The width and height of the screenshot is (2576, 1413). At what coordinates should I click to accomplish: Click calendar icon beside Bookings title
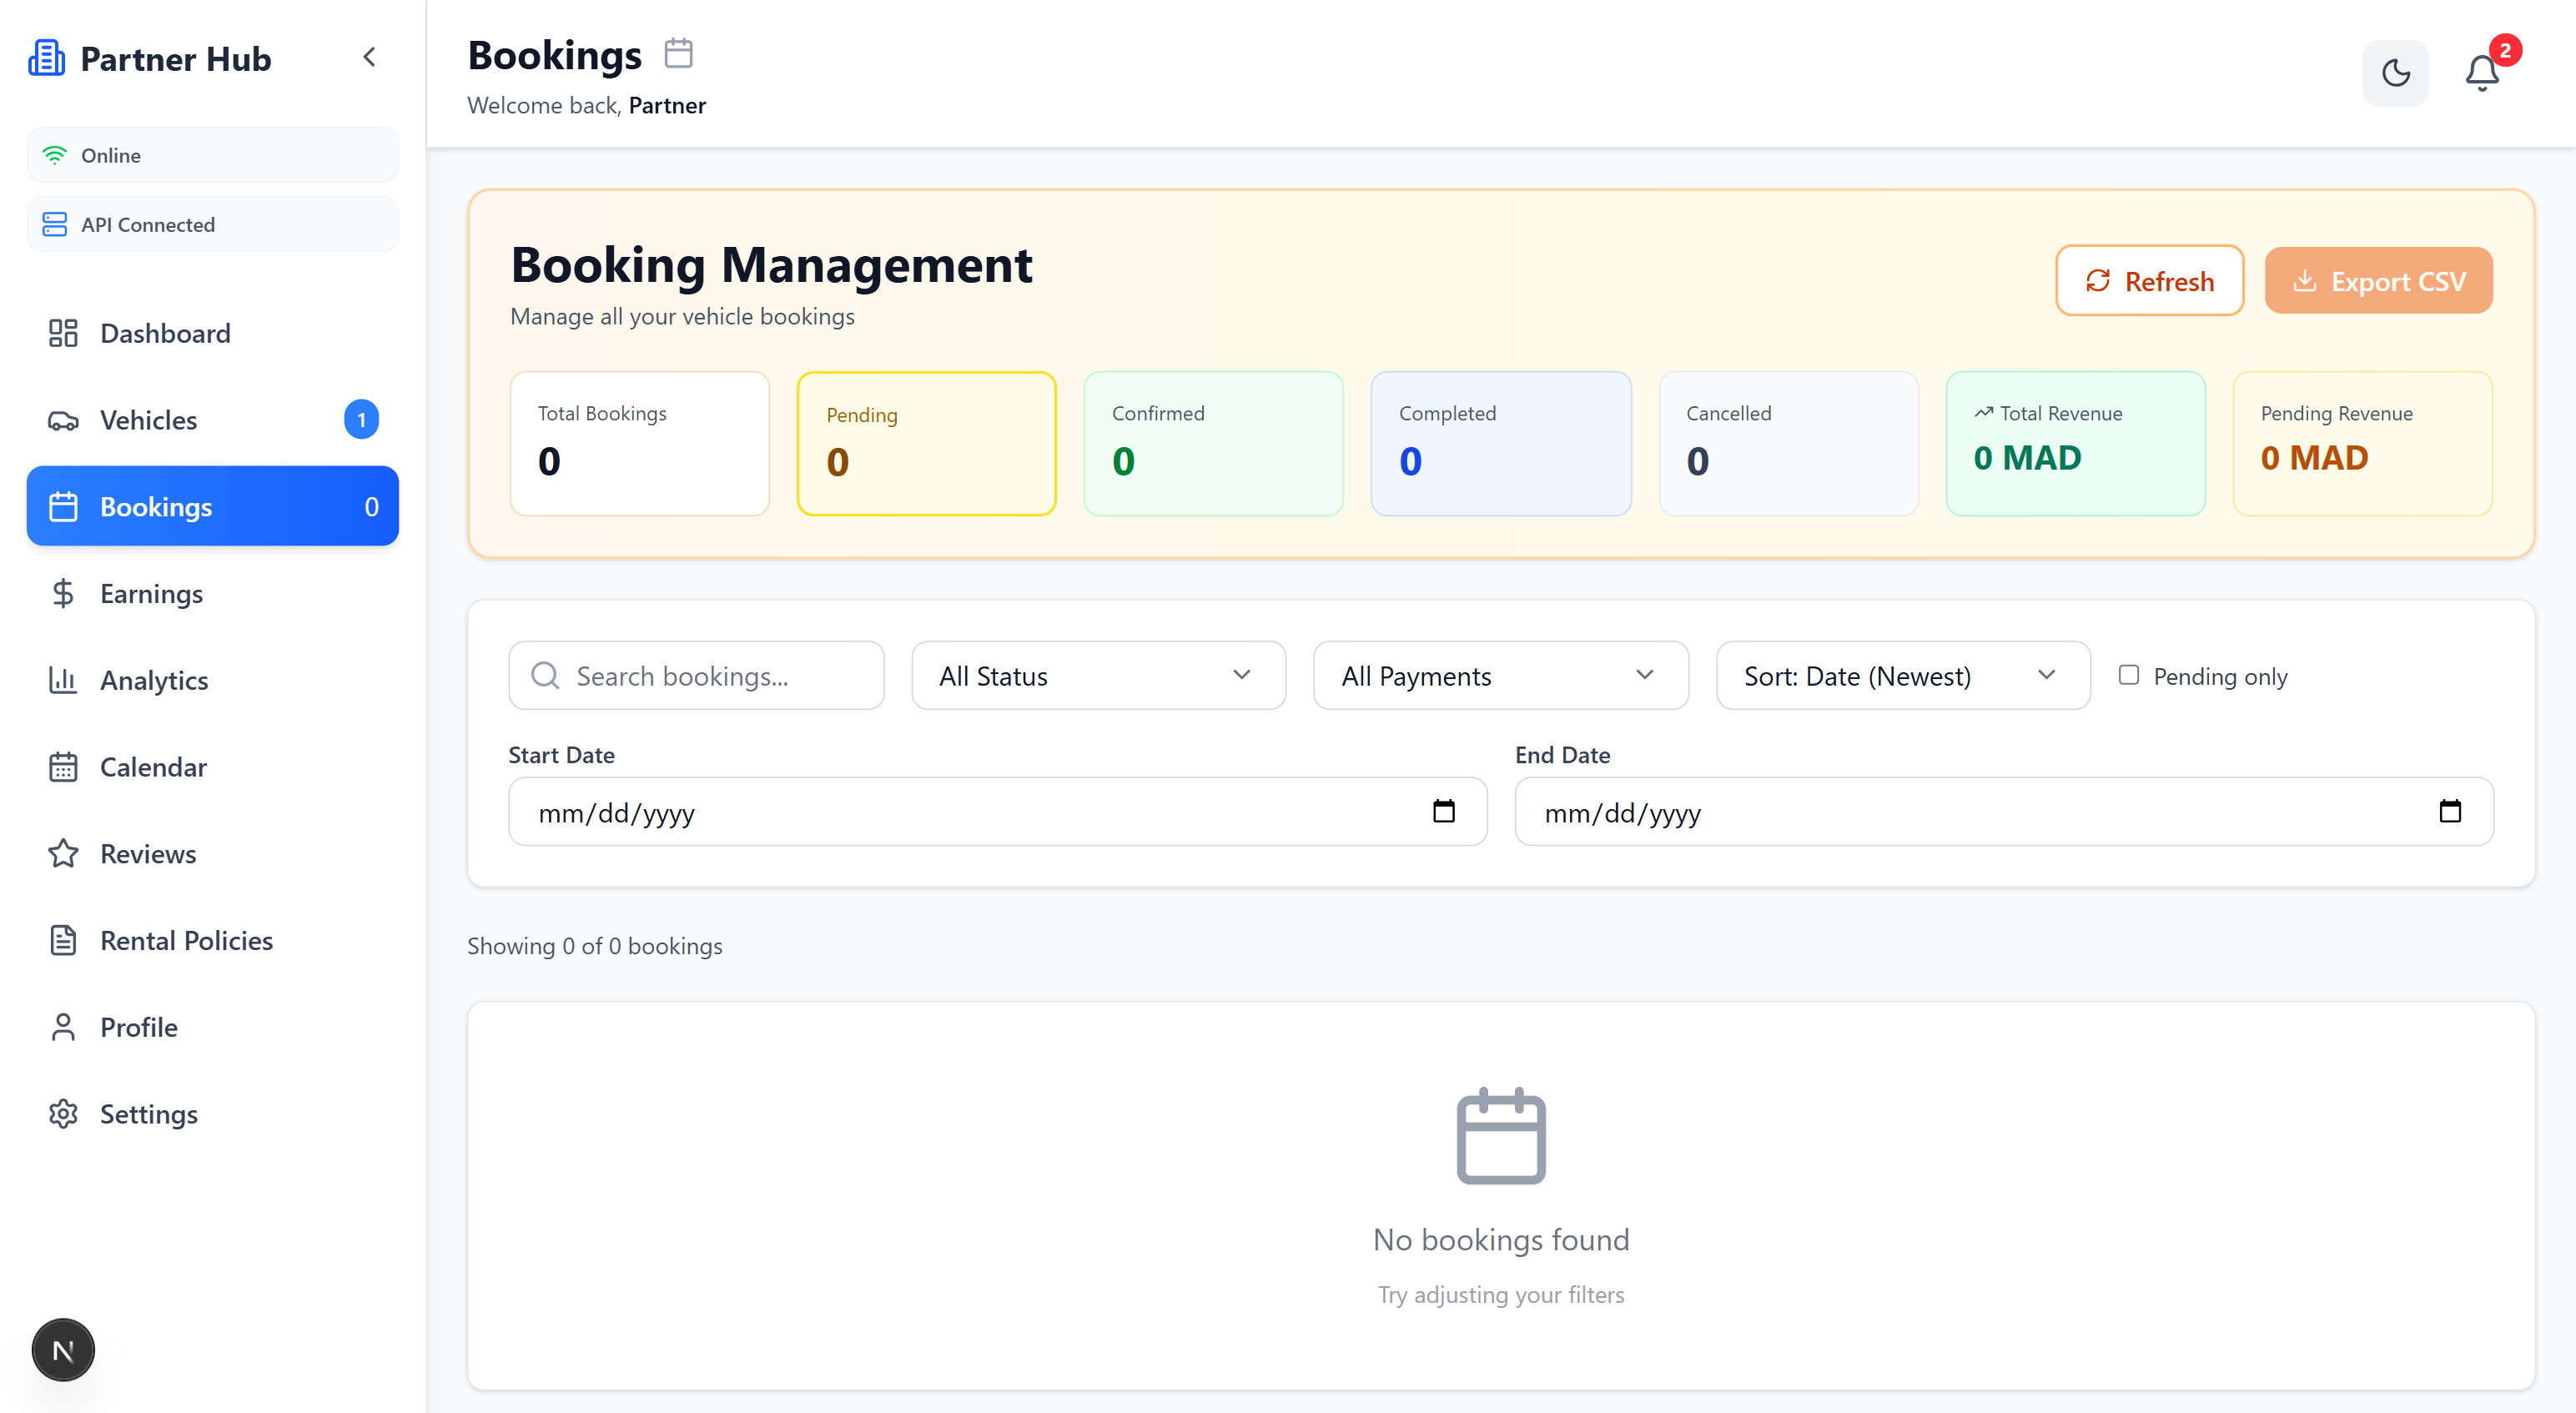point(678,53)
